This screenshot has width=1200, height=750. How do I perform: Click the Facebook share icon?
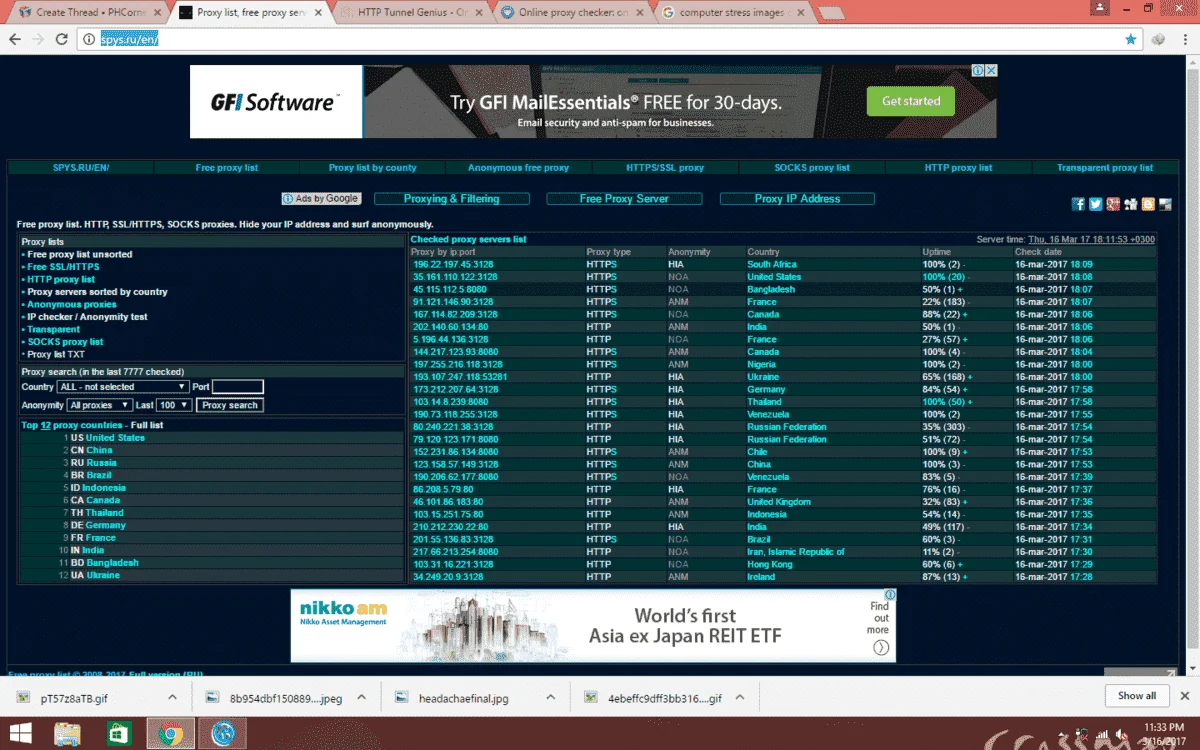tap(1078, 204)
